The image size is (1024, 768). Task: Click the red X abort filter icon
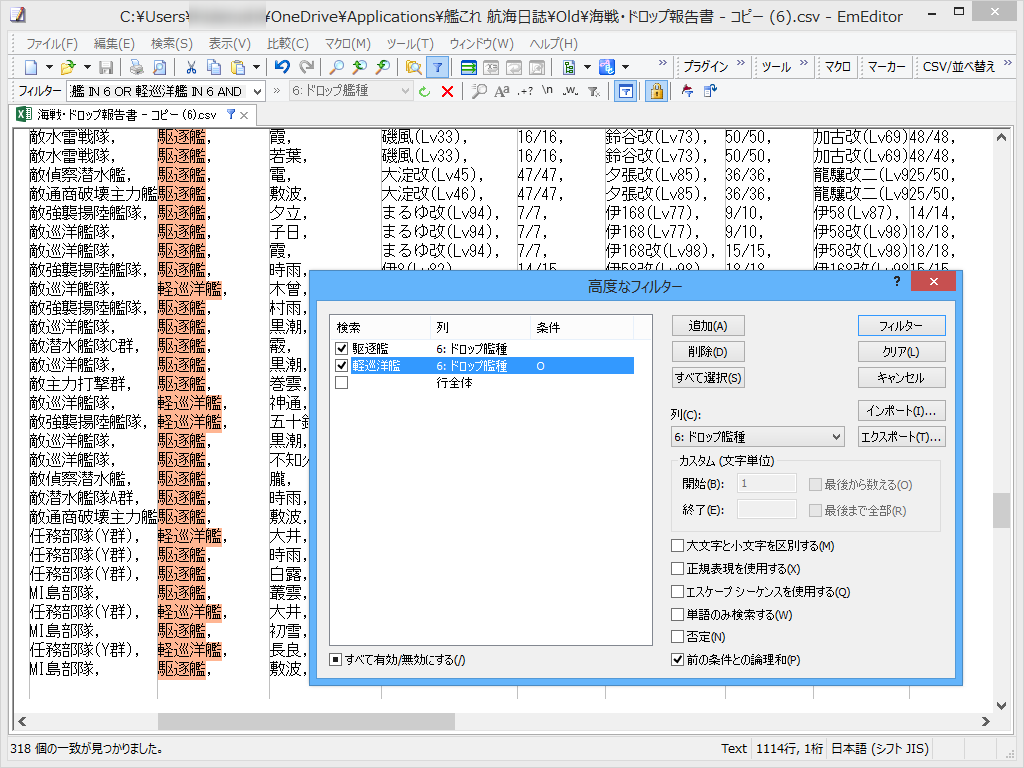[447, 91]
